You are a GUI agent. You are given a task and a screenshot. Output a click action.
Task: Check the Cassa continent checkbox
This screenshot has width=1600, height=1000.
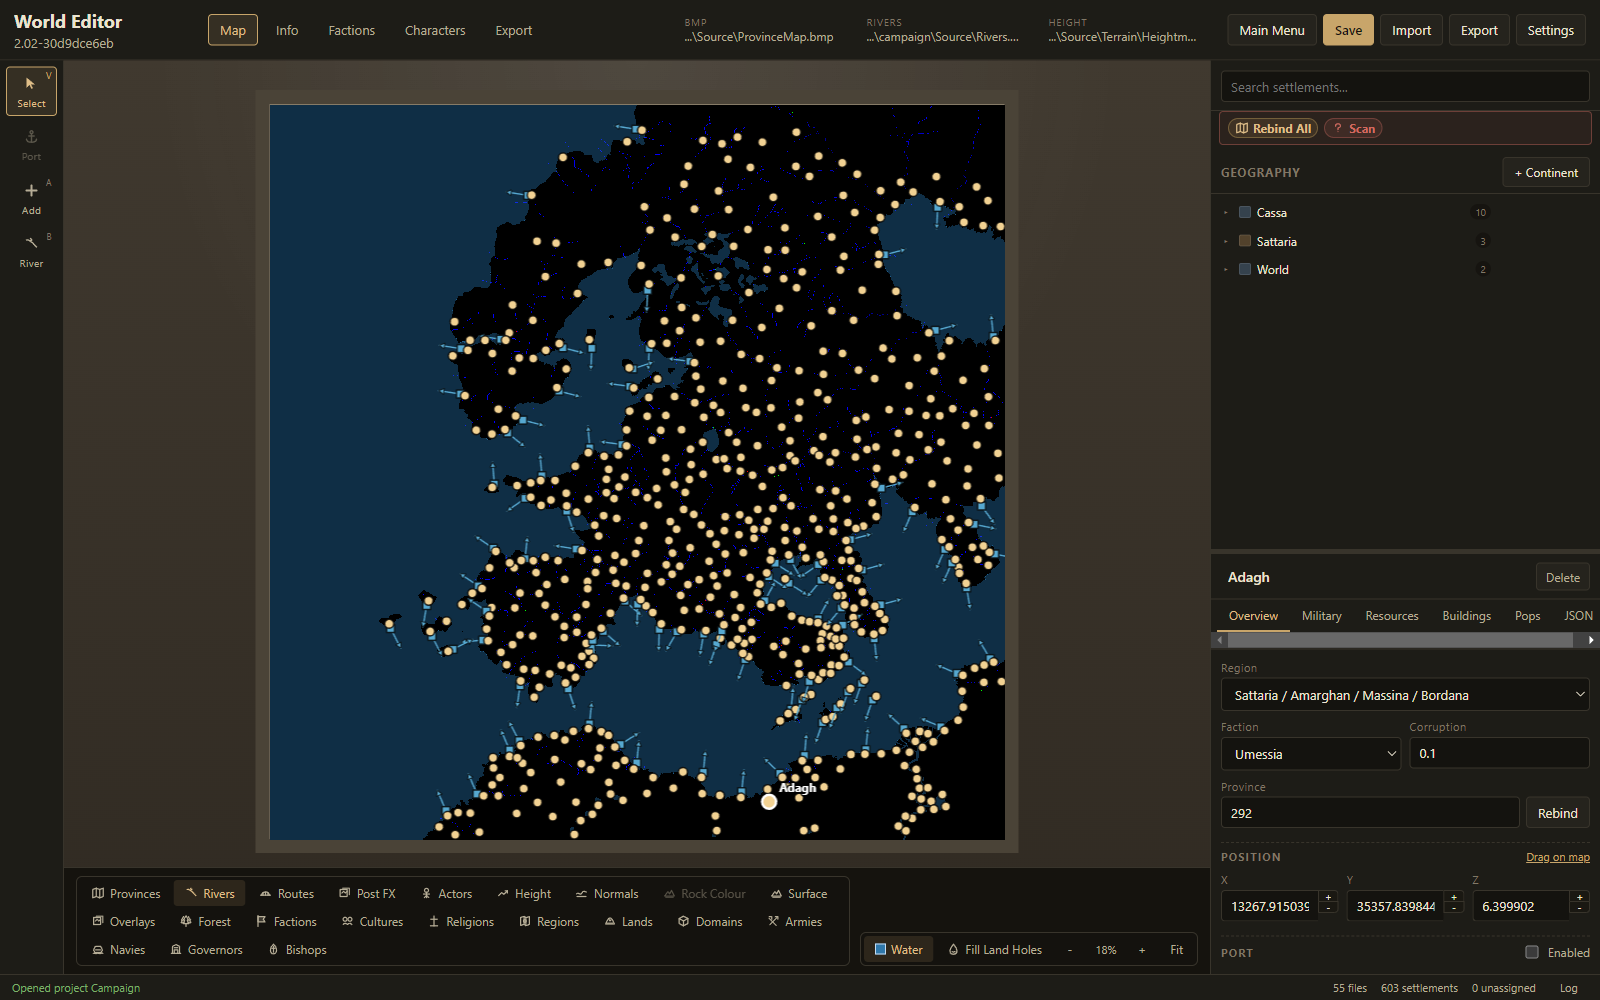[x=1245, y=212]
